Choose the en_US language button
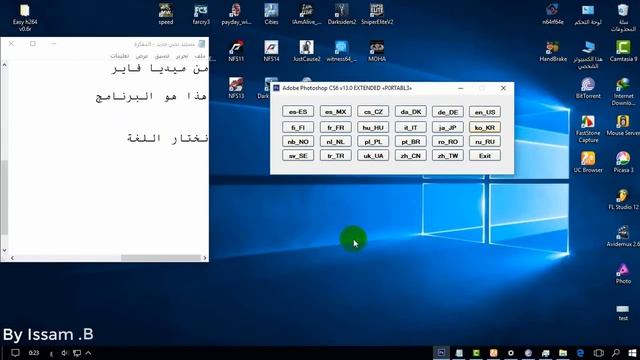Screen dimensions: 640x360 [x=485, y=112]
